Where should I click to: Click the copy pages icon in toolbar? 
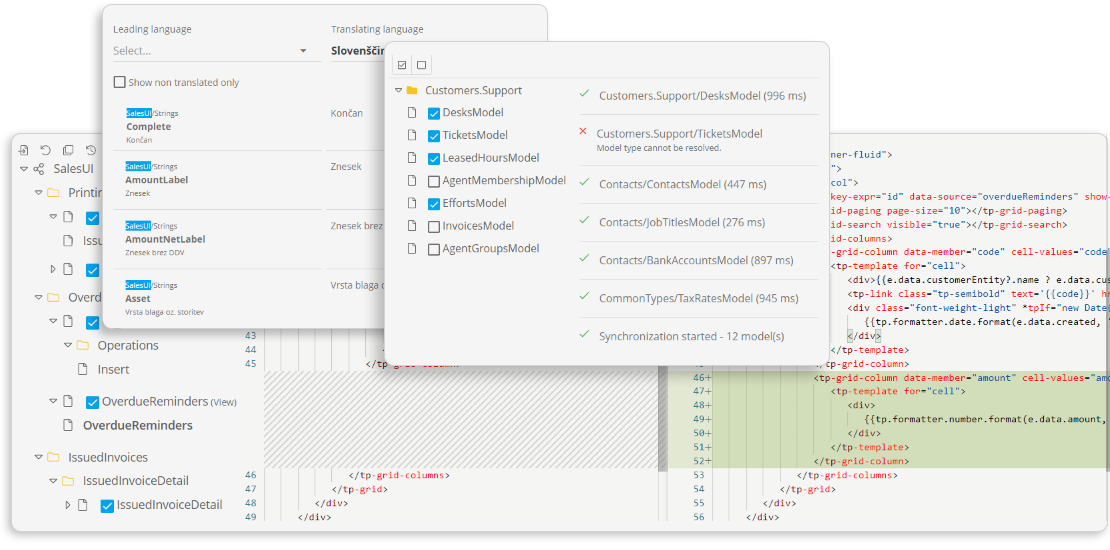(x=68, y=150)
